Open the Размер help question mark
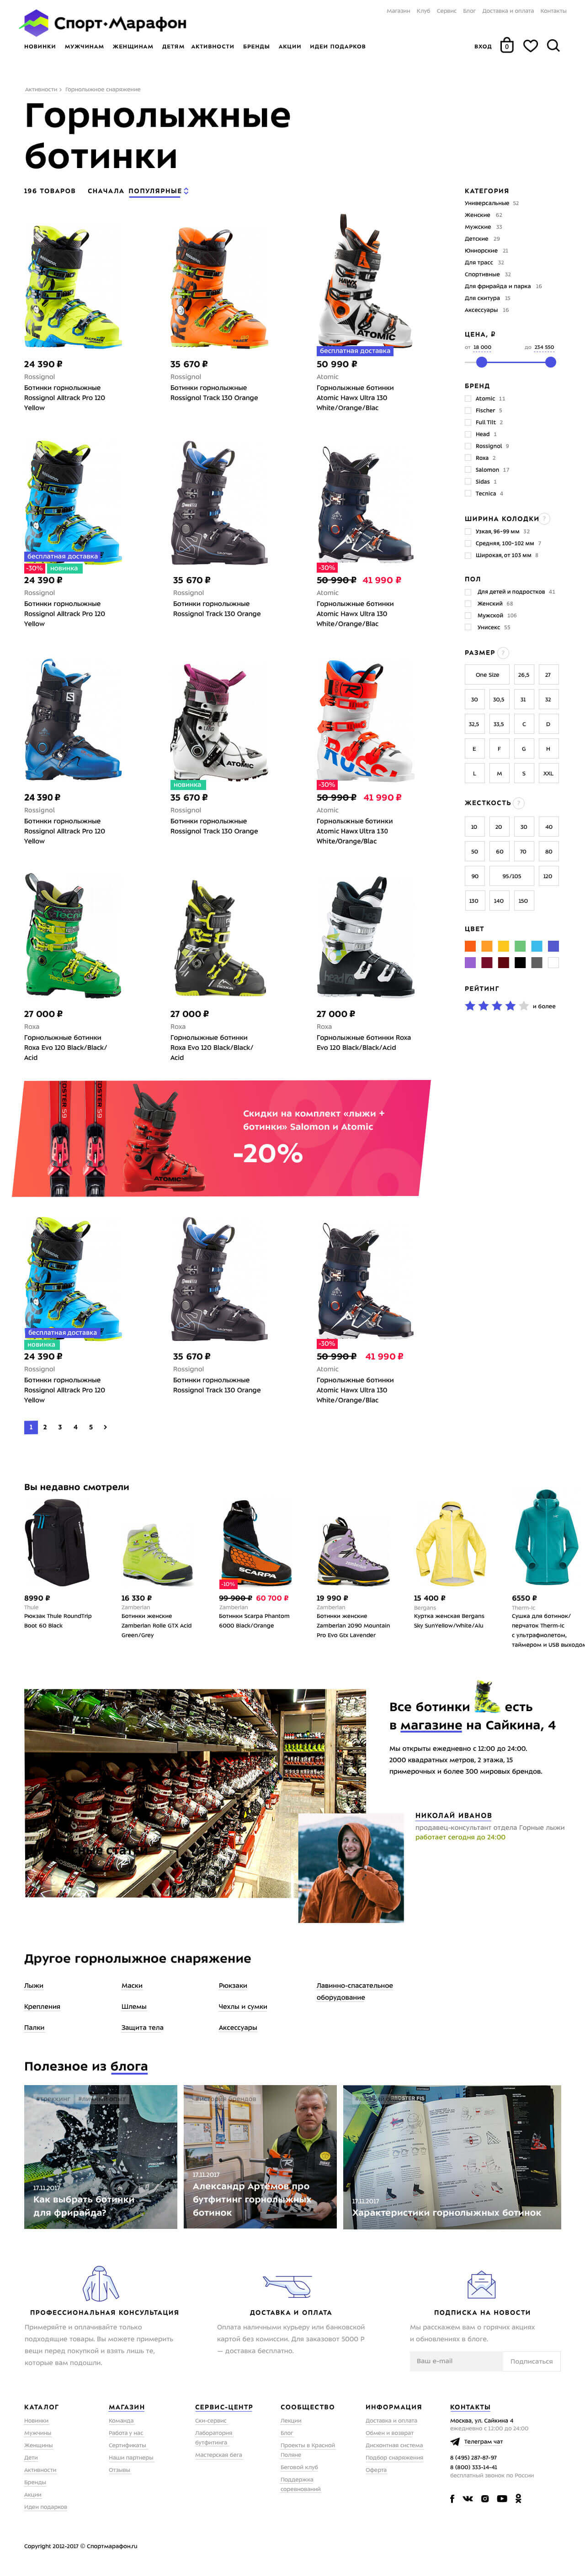Viewport: 585px width, 2576px height. point(504,652)
